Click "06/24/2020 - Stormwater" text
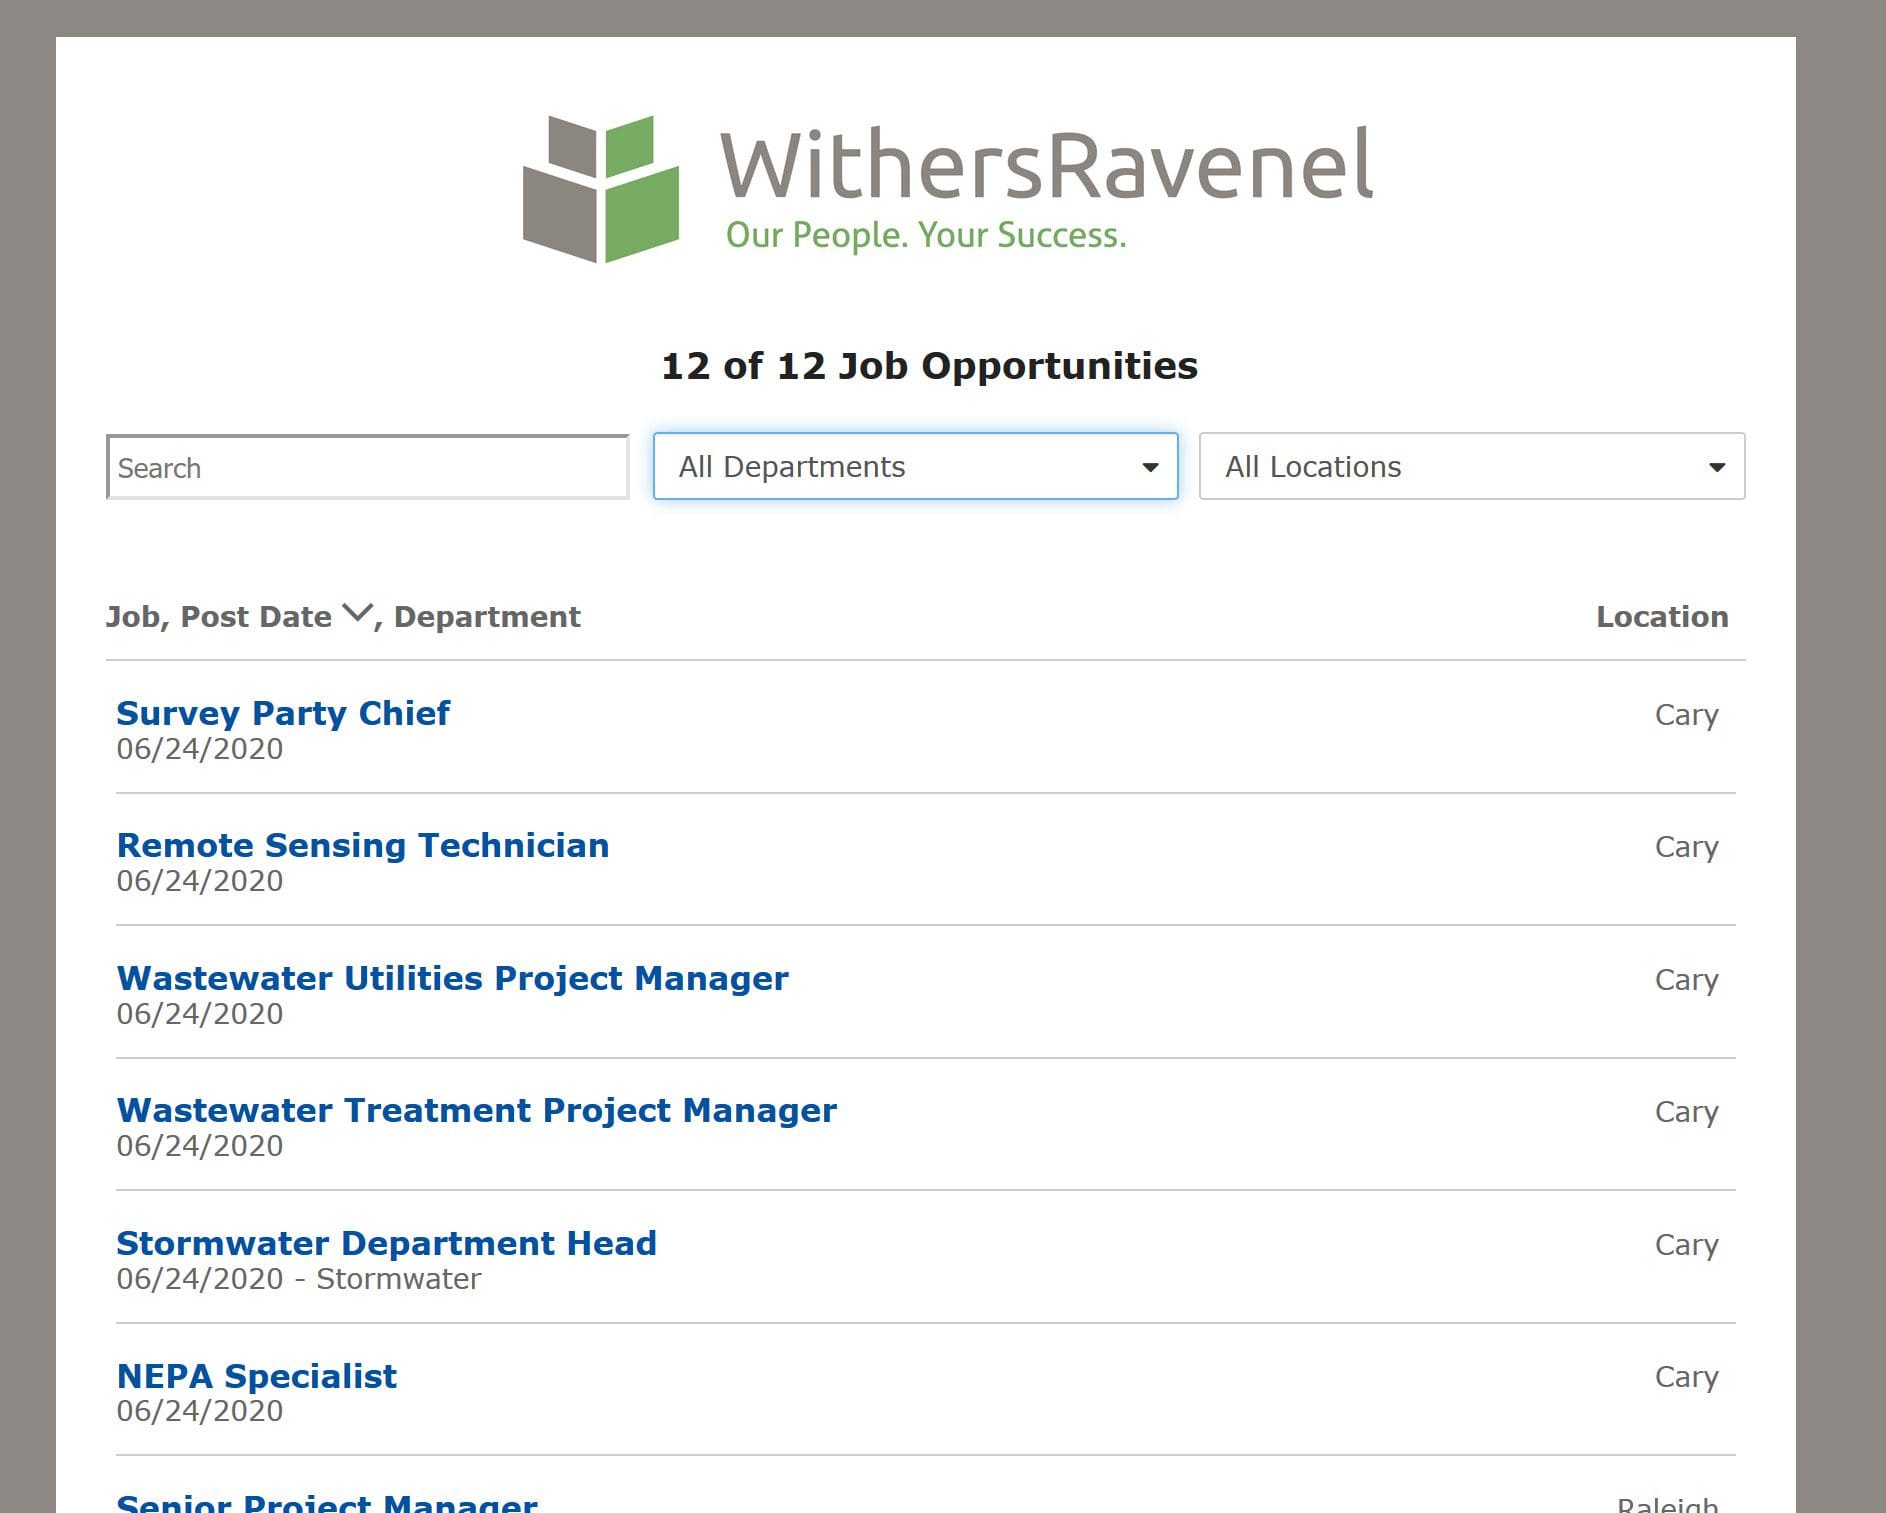This screenshot has height=1513, width=1886. coord(298,1279)
